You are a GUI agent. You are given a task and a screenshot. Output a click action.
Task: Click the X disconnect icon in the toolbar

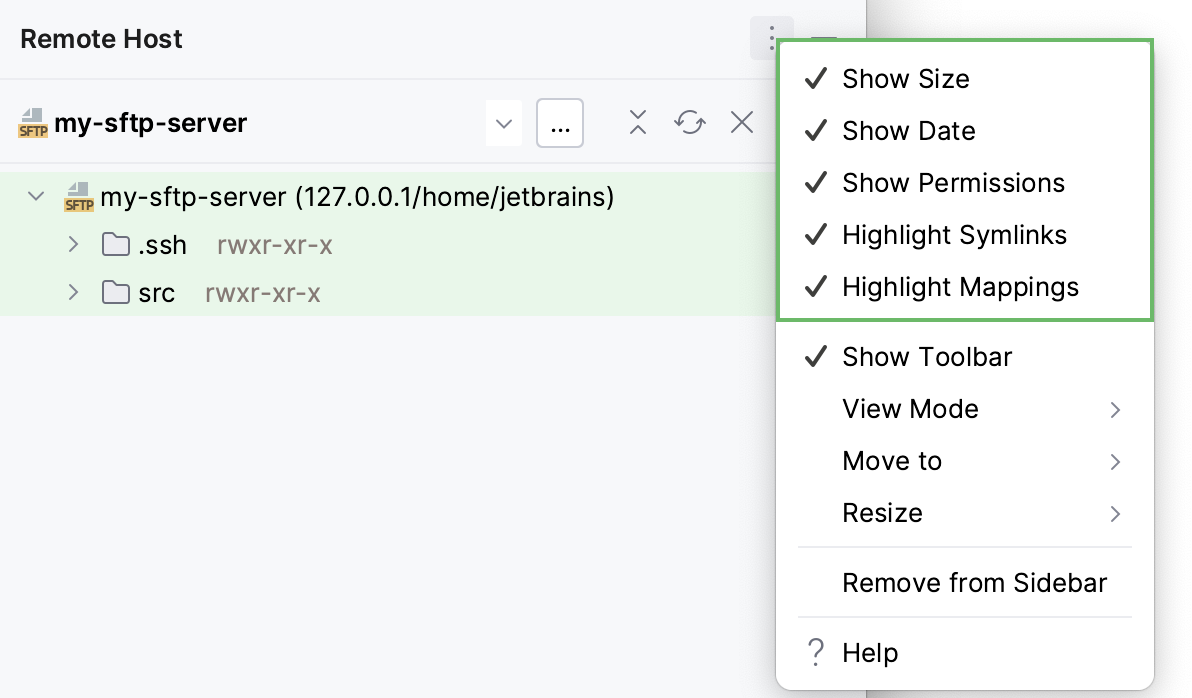[741, 122]
